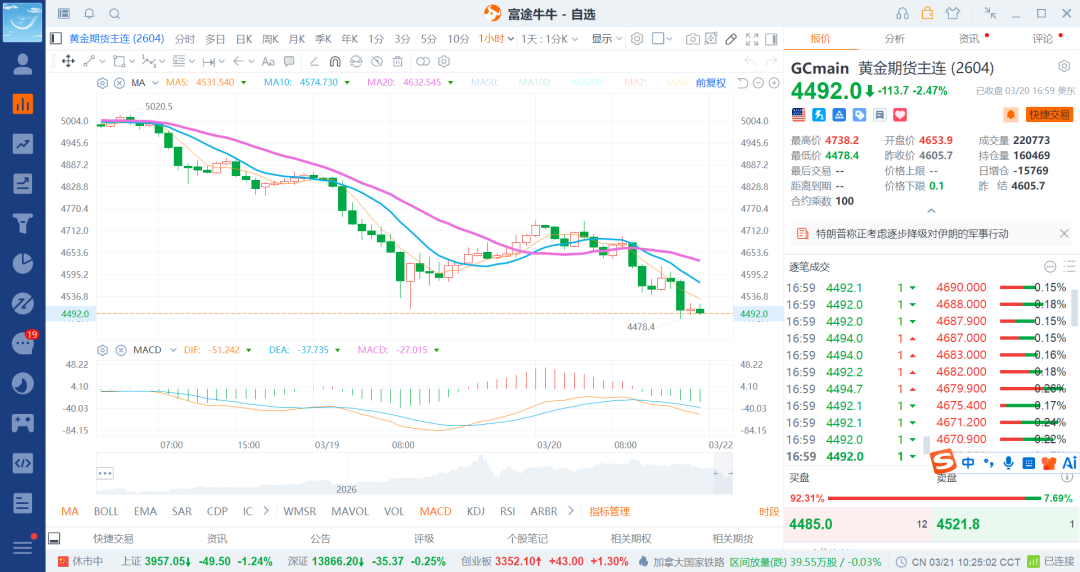Open the code editor sidebar icon
The height and width of the screenshot is (572, 1080).
coord(23,462)
